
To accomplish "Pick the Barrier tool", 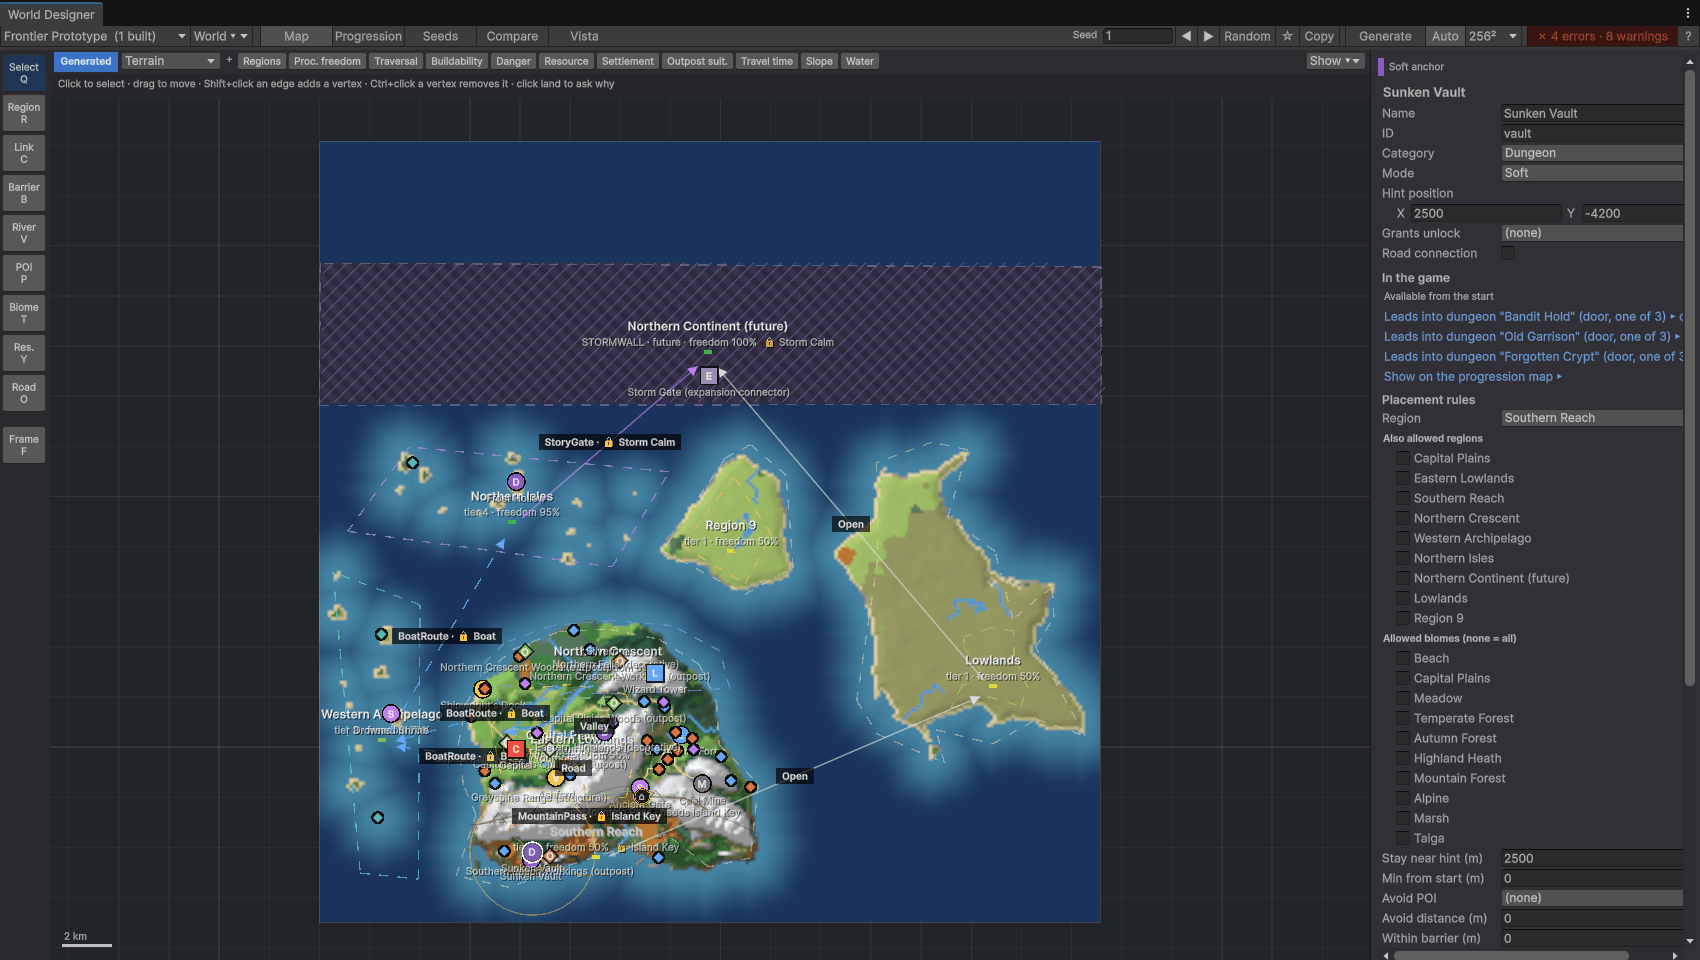I will [x=24, y=193].
